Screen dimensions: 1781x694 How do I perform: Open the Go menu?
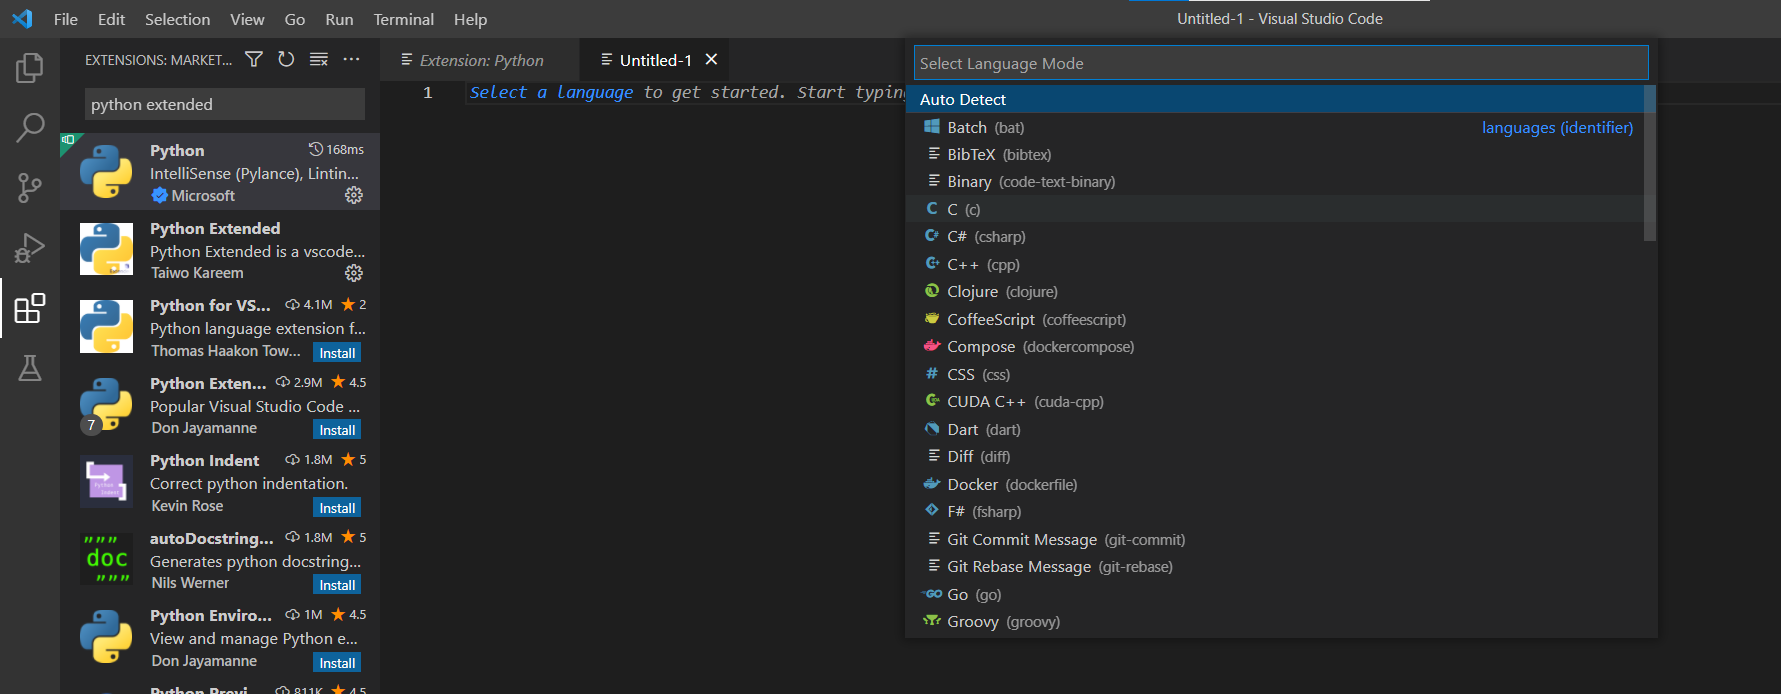[295, 19]
